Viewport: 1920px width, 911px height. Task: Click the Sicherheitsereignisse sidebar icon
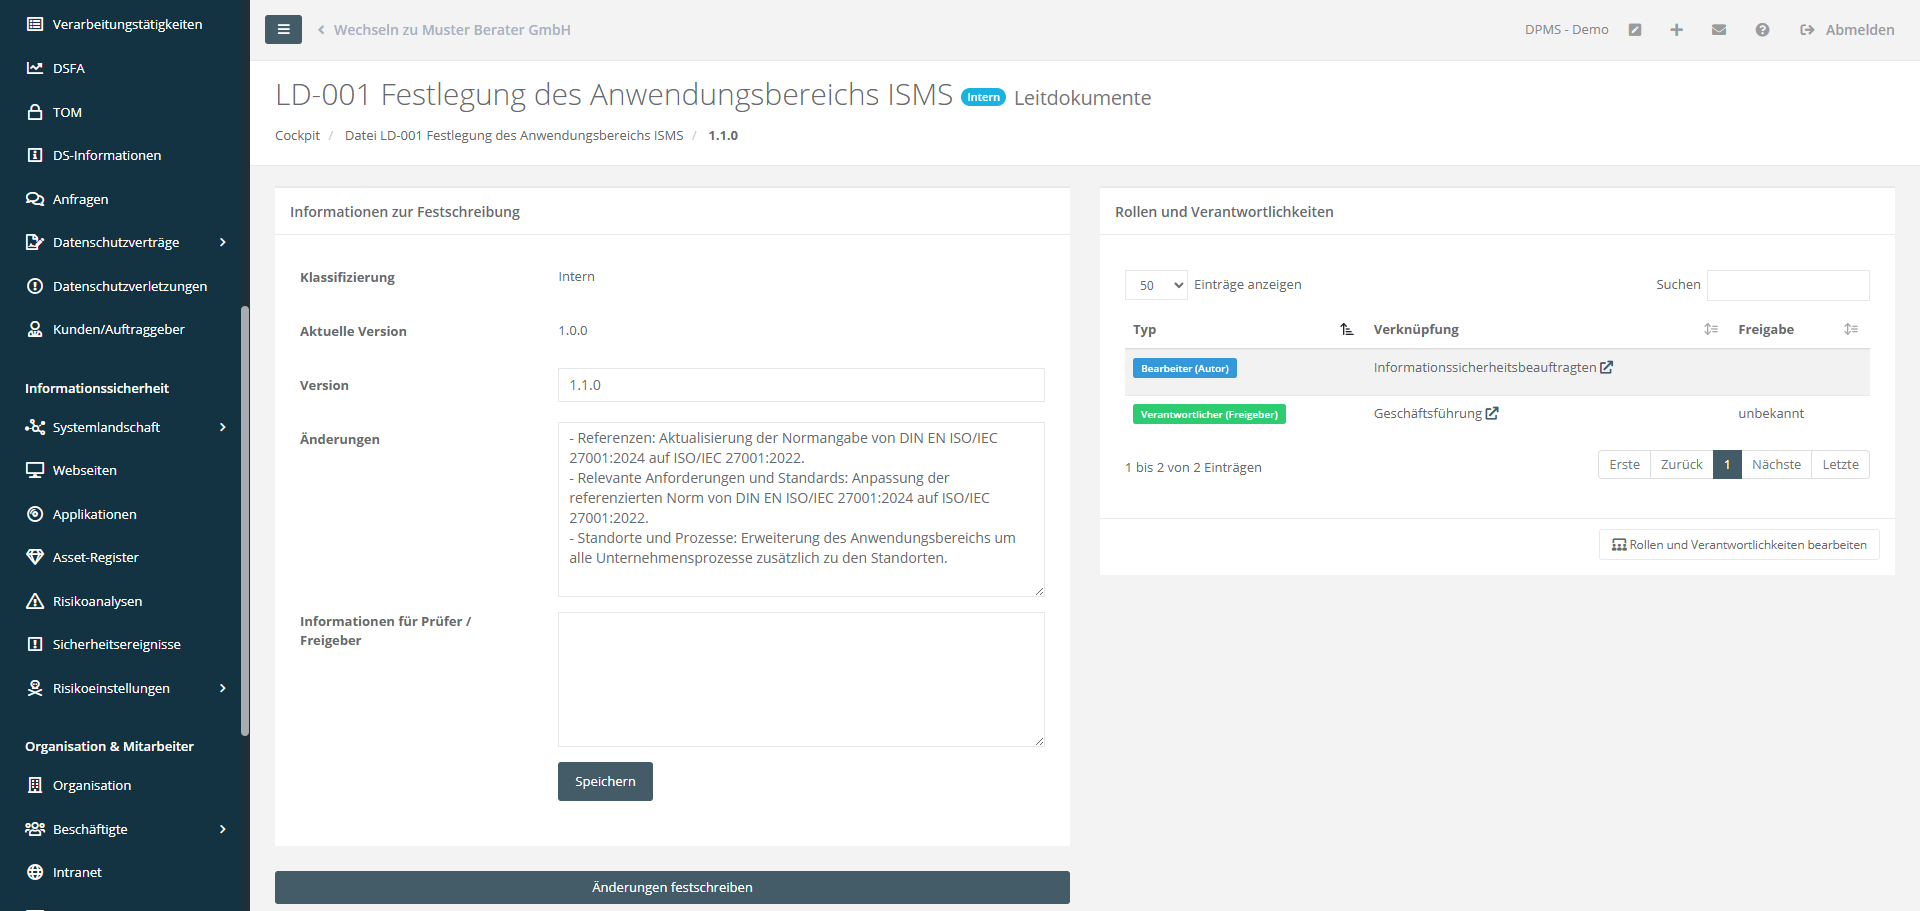tap(35, 644)
